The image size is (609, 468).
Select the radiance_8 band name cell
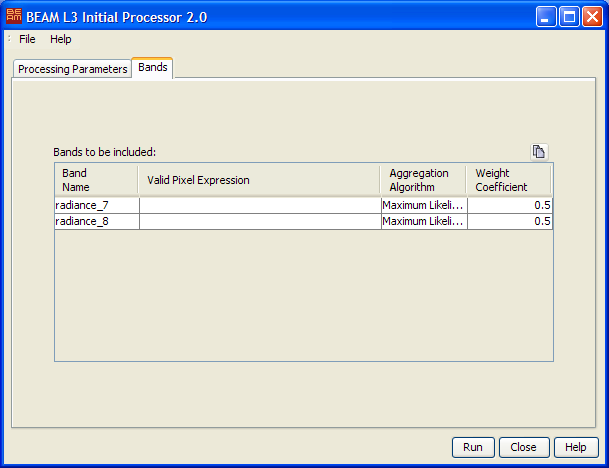96,221
